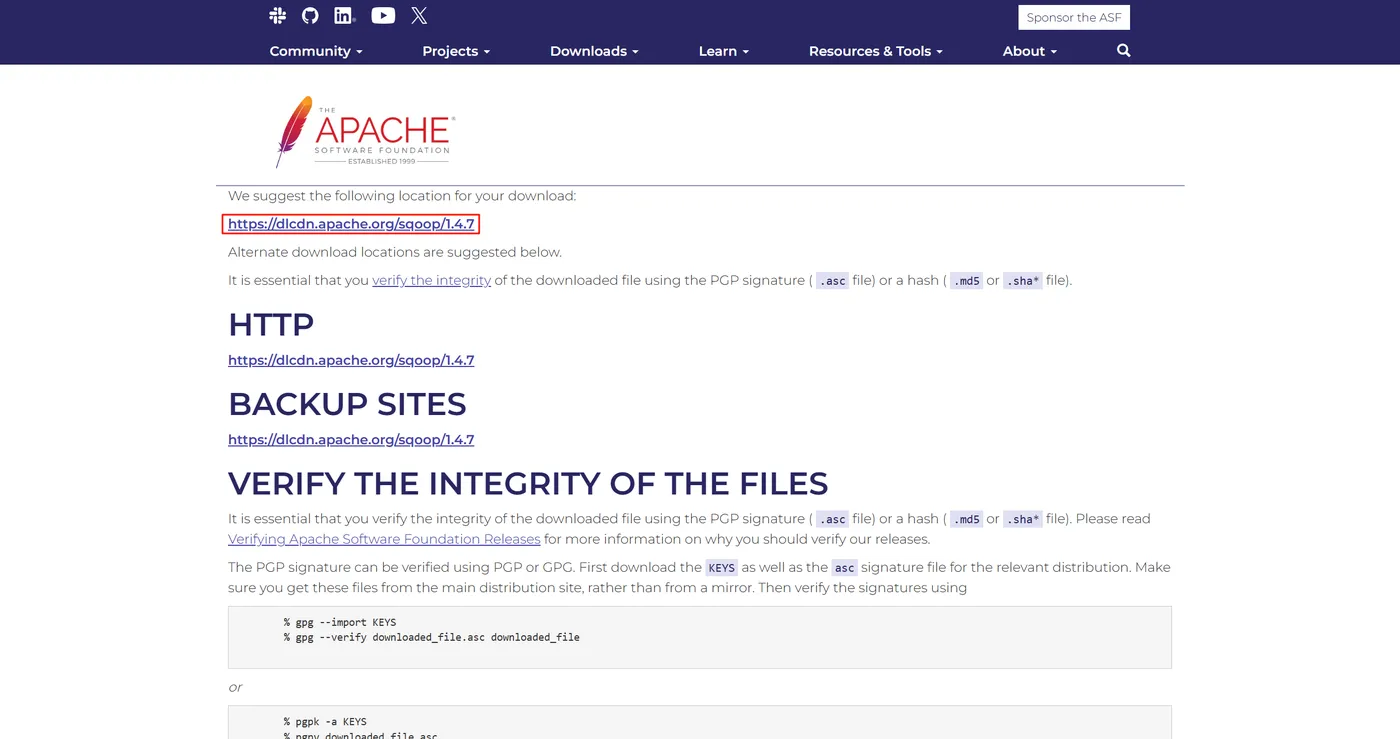1400x739 pixels.
Task: Open the LinkedIn icon link
Action: pos(345,15)
